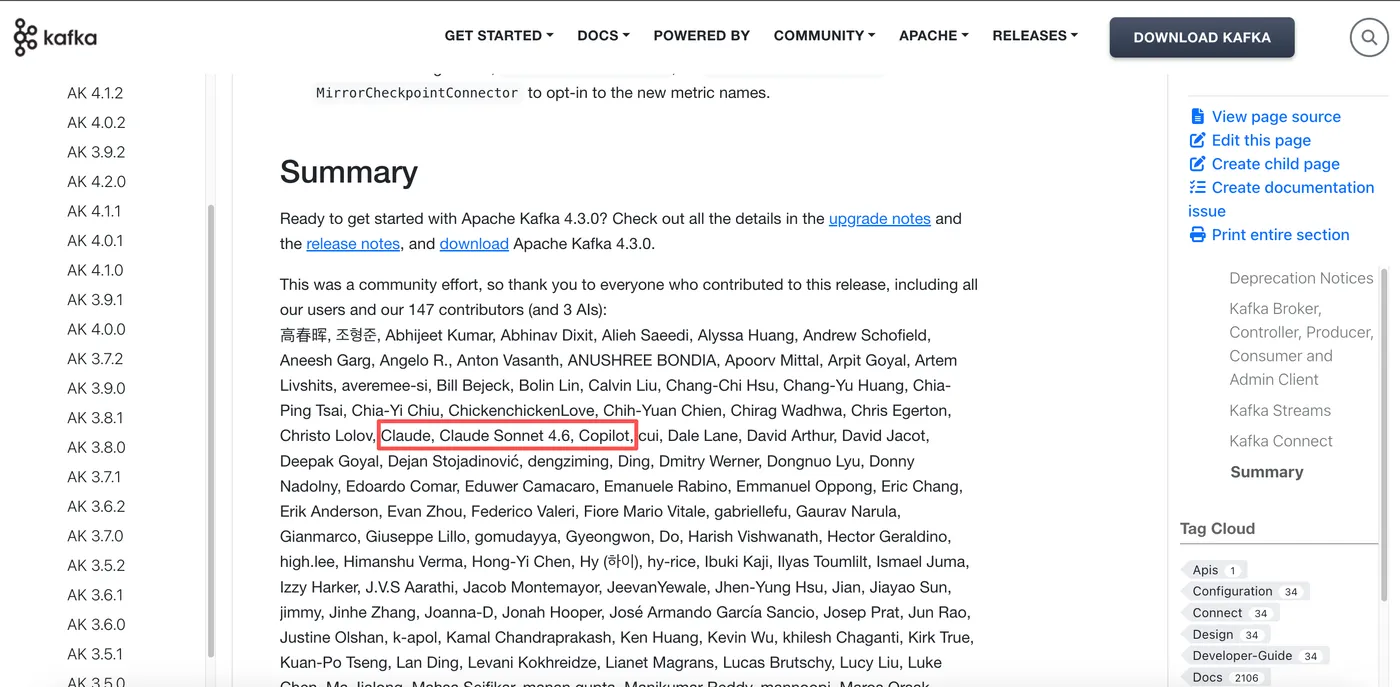Open AK 3.7.2 in sidebar
This screenshot has width=1400, height=687.
click(95, 358)
